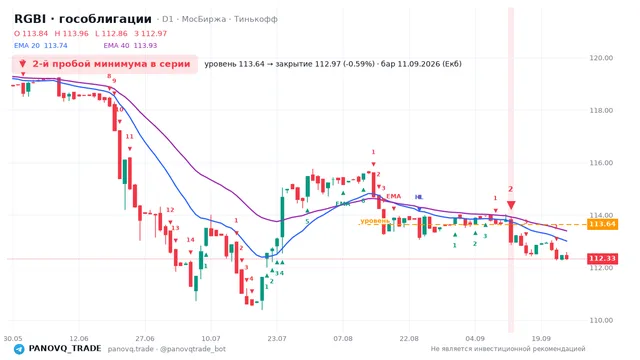This screenshot has height=360, width=640.
Task: Click the large red triangle breakout marker
Action: (511, 205)
